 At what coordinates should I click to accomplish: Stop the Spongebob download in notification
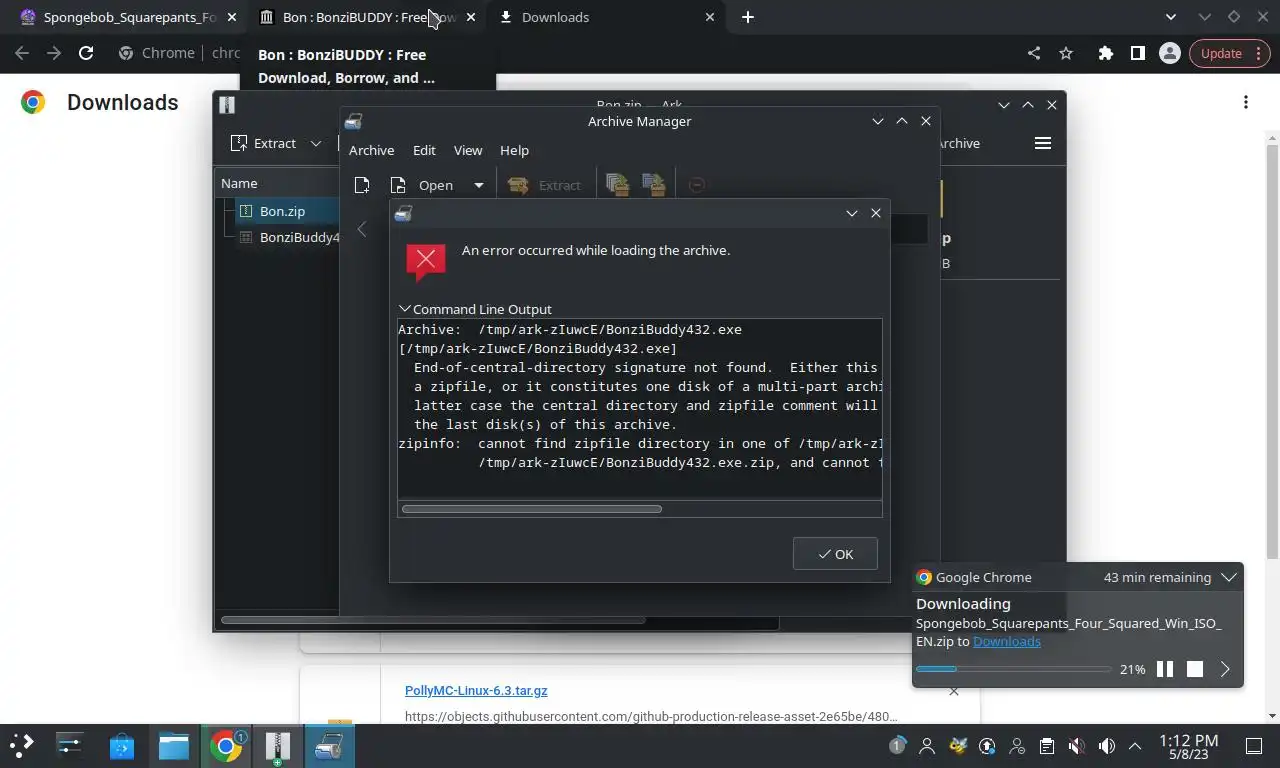coord(1195,669)
